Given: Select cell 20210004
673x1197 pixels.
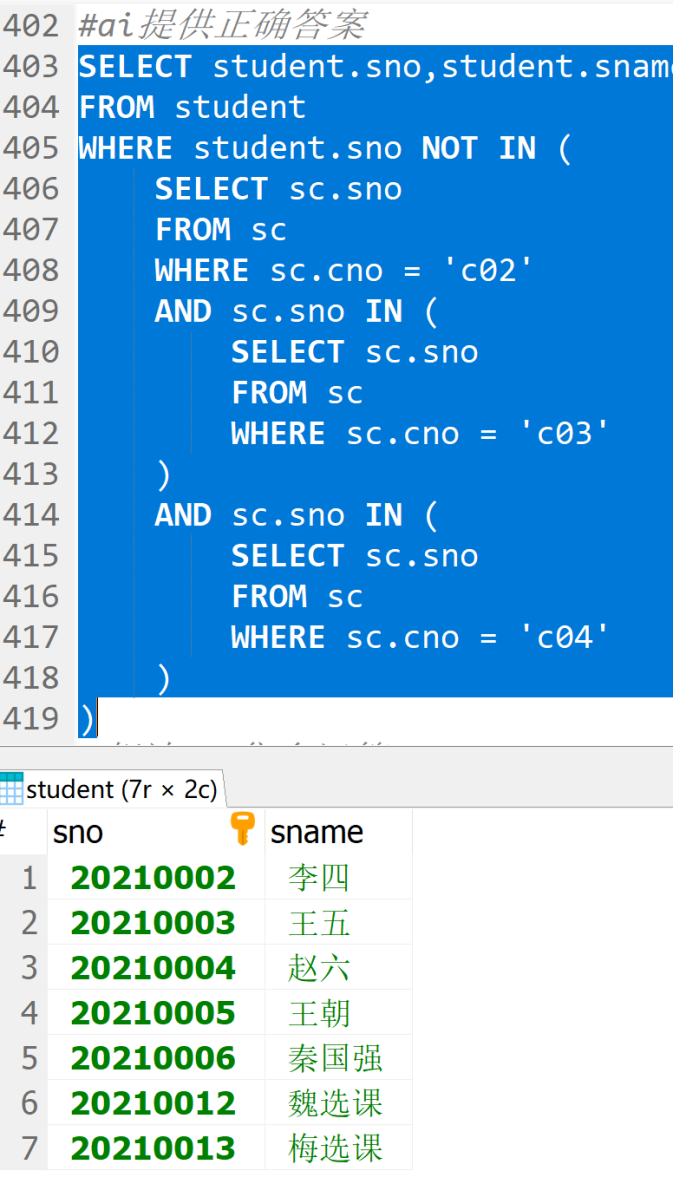Looking at the screenshot, I should tap(156, 968).
